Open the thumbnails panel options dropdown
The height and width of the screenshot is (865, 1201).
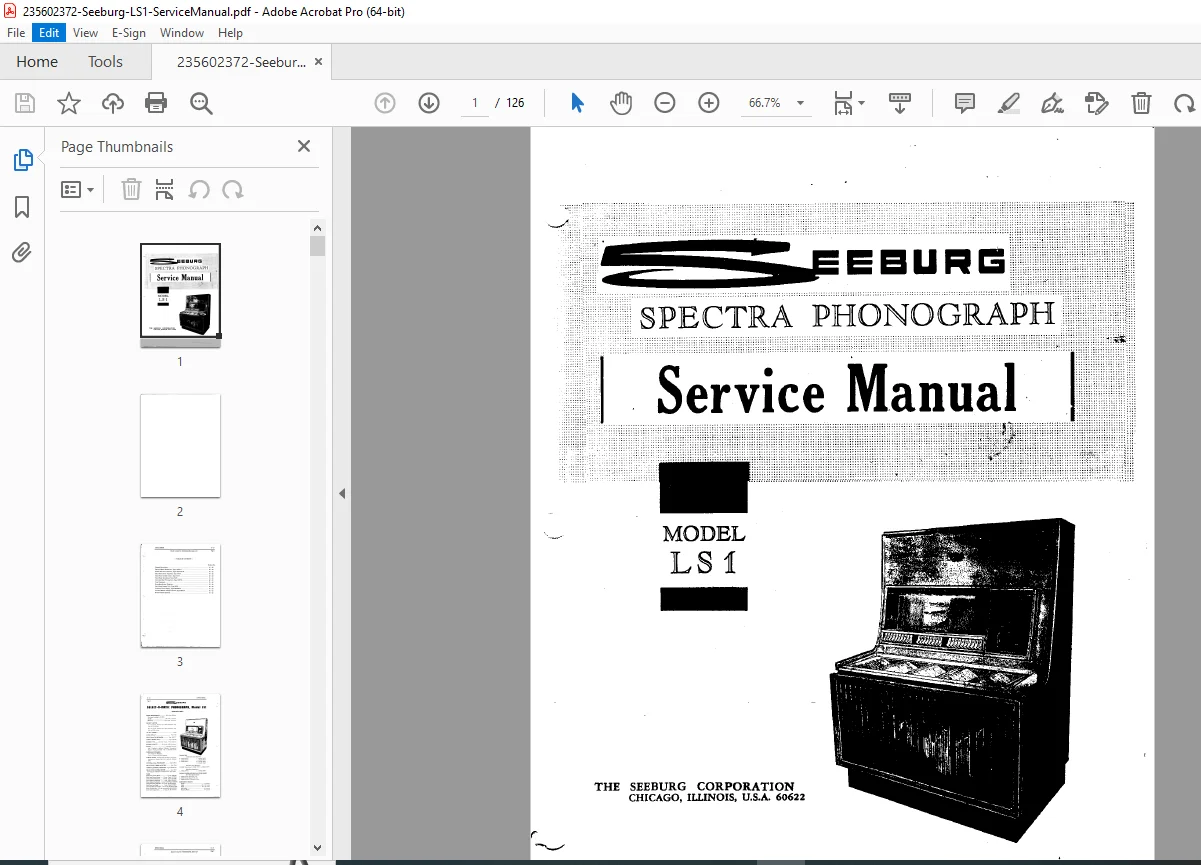point(77,190)
